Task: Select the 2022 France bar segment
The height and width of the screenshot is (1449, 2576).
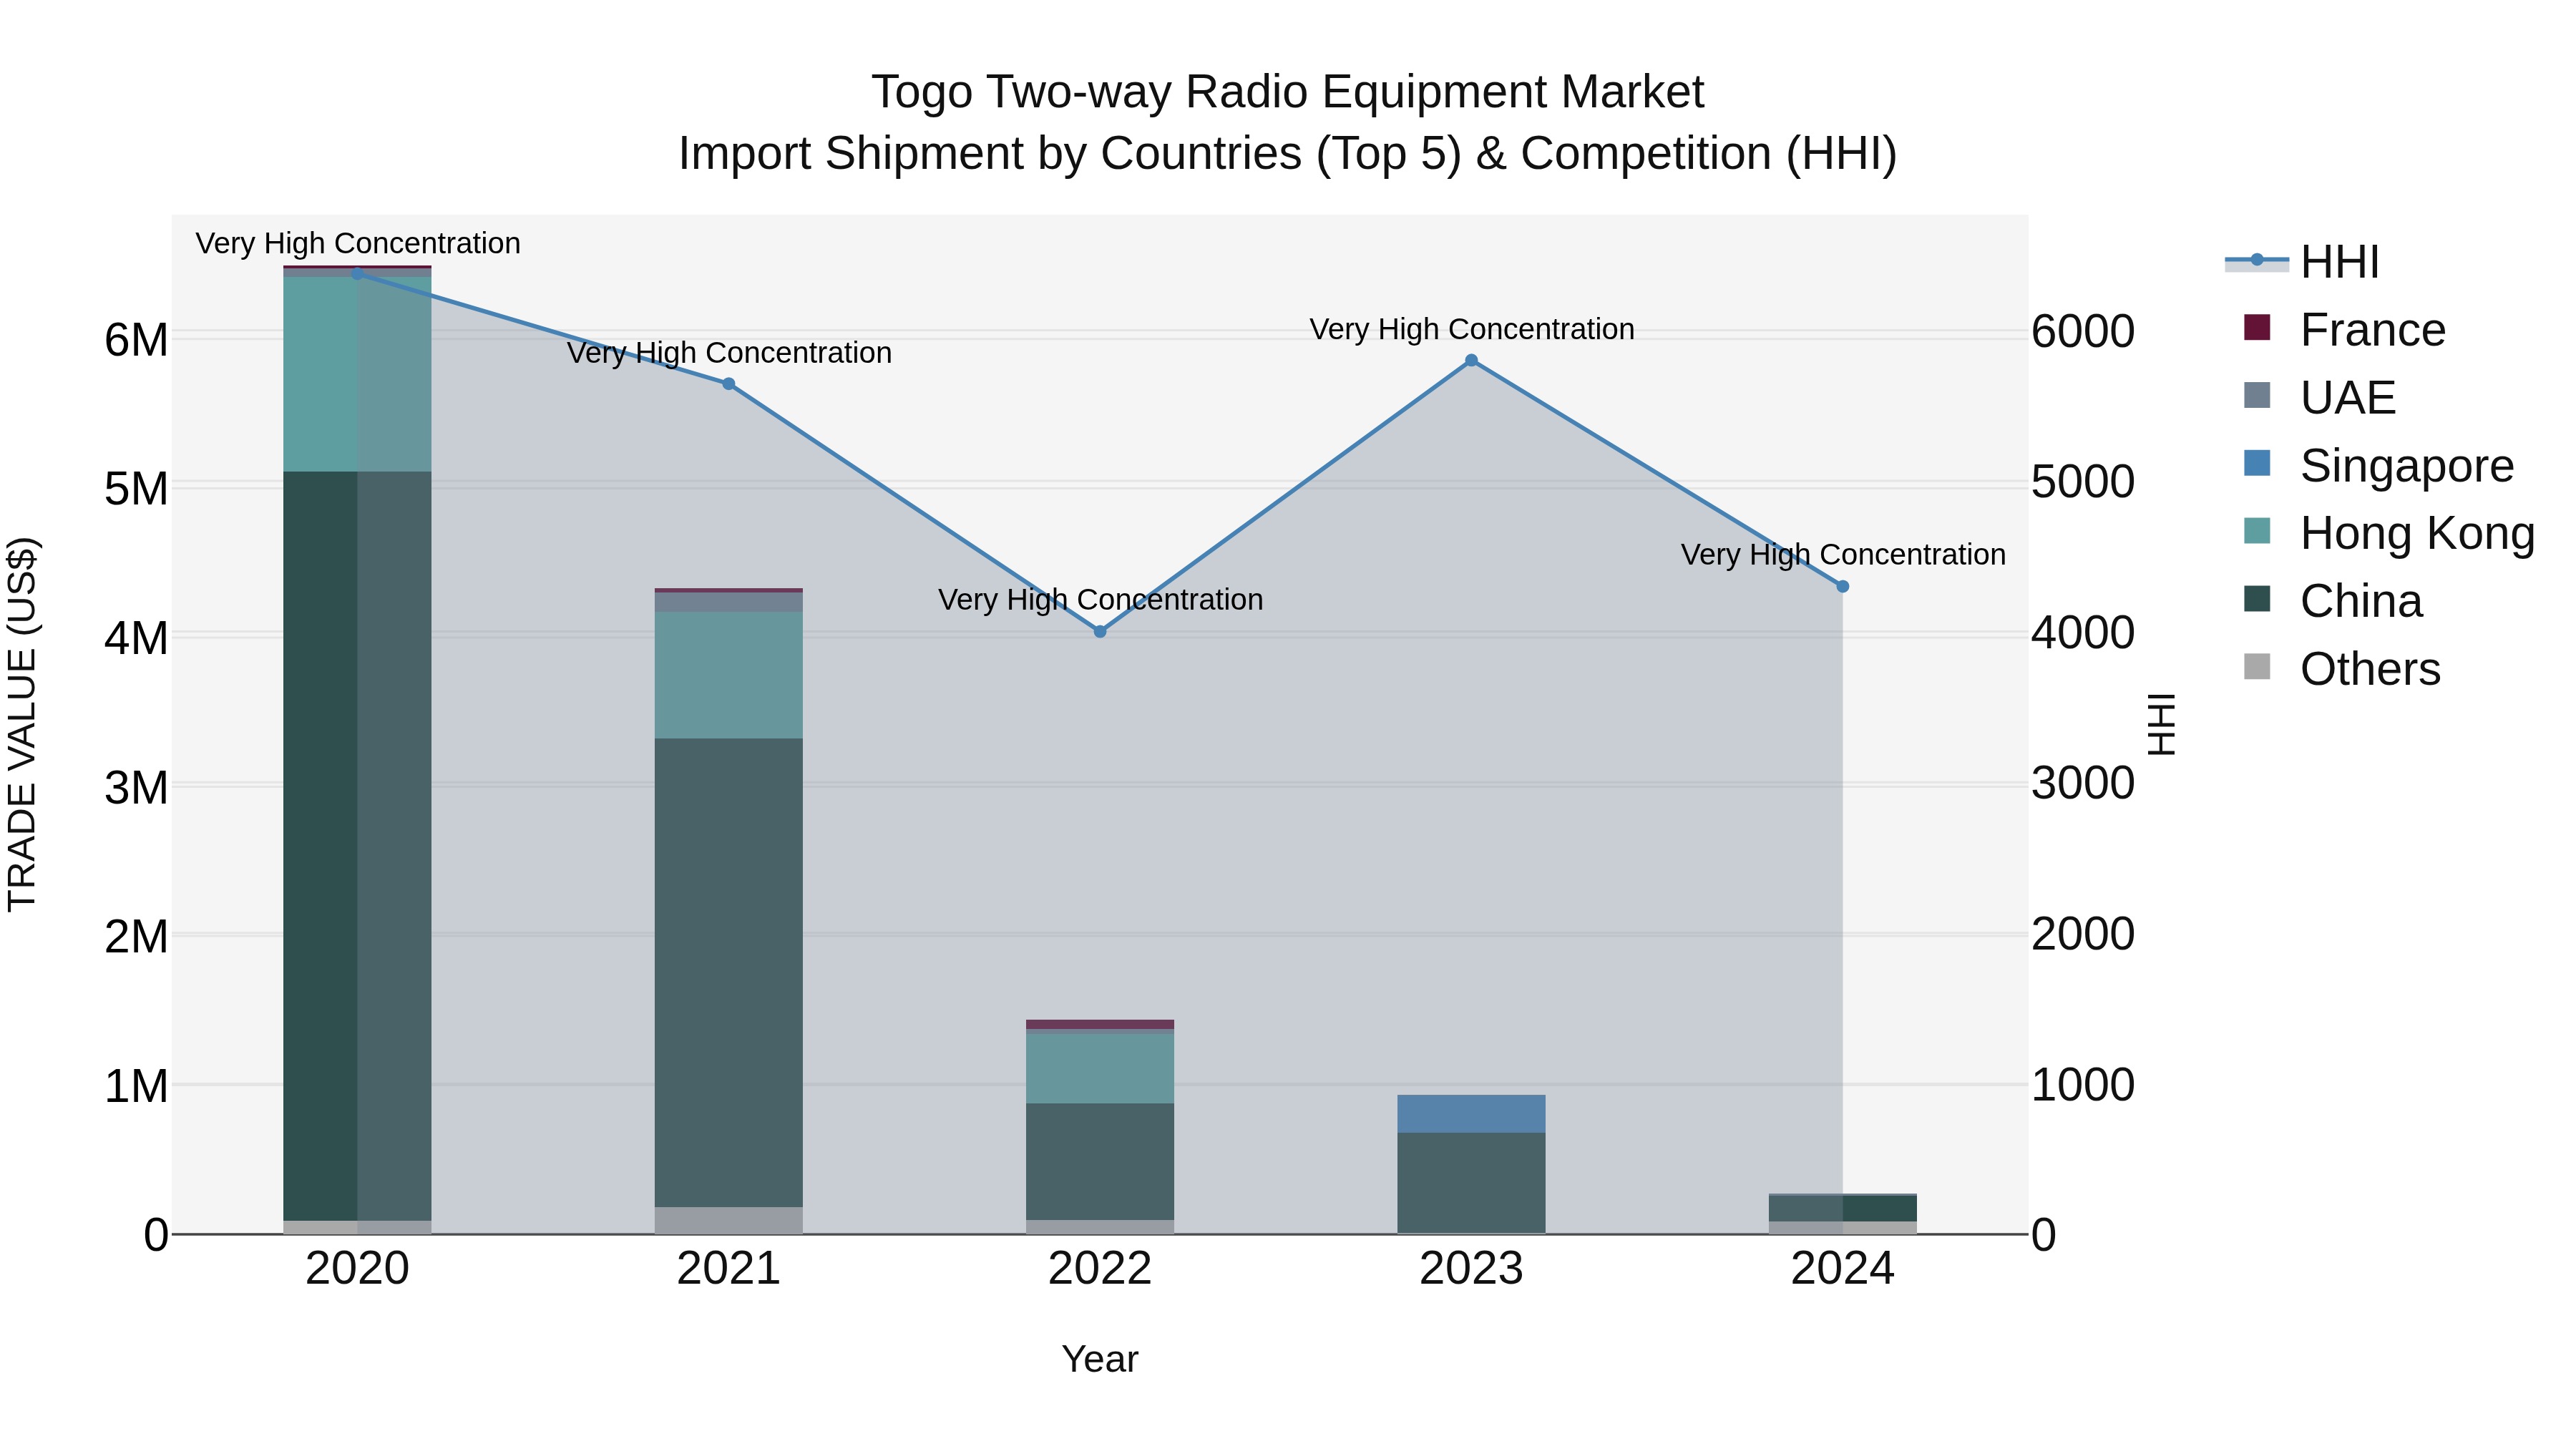Action: (1100, 1024)
